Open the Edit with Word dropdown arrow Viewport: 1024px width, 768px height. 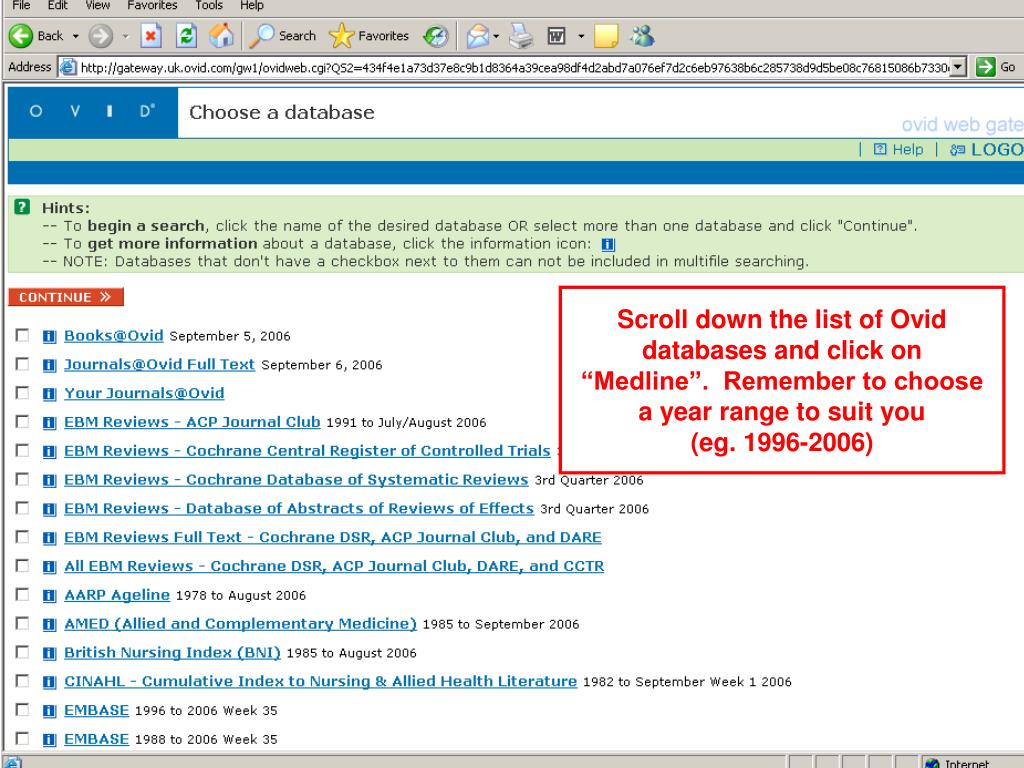coord(581,36)
